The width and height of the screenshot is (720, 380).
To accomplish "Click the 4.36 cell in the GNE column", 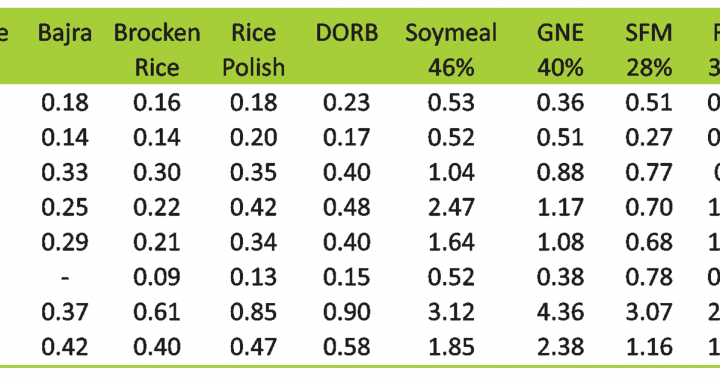I will click(x=560, y=312).
